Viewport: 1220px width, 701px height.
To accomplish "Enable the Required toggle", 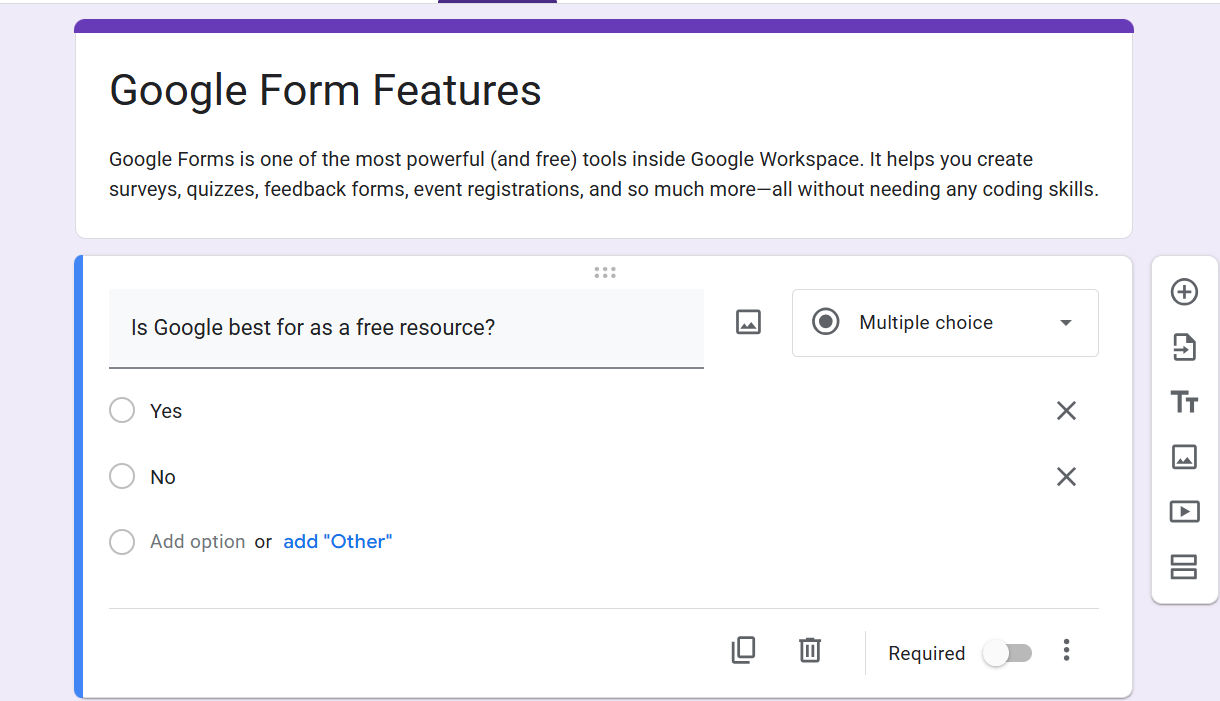I will (x=1007, y=652).
